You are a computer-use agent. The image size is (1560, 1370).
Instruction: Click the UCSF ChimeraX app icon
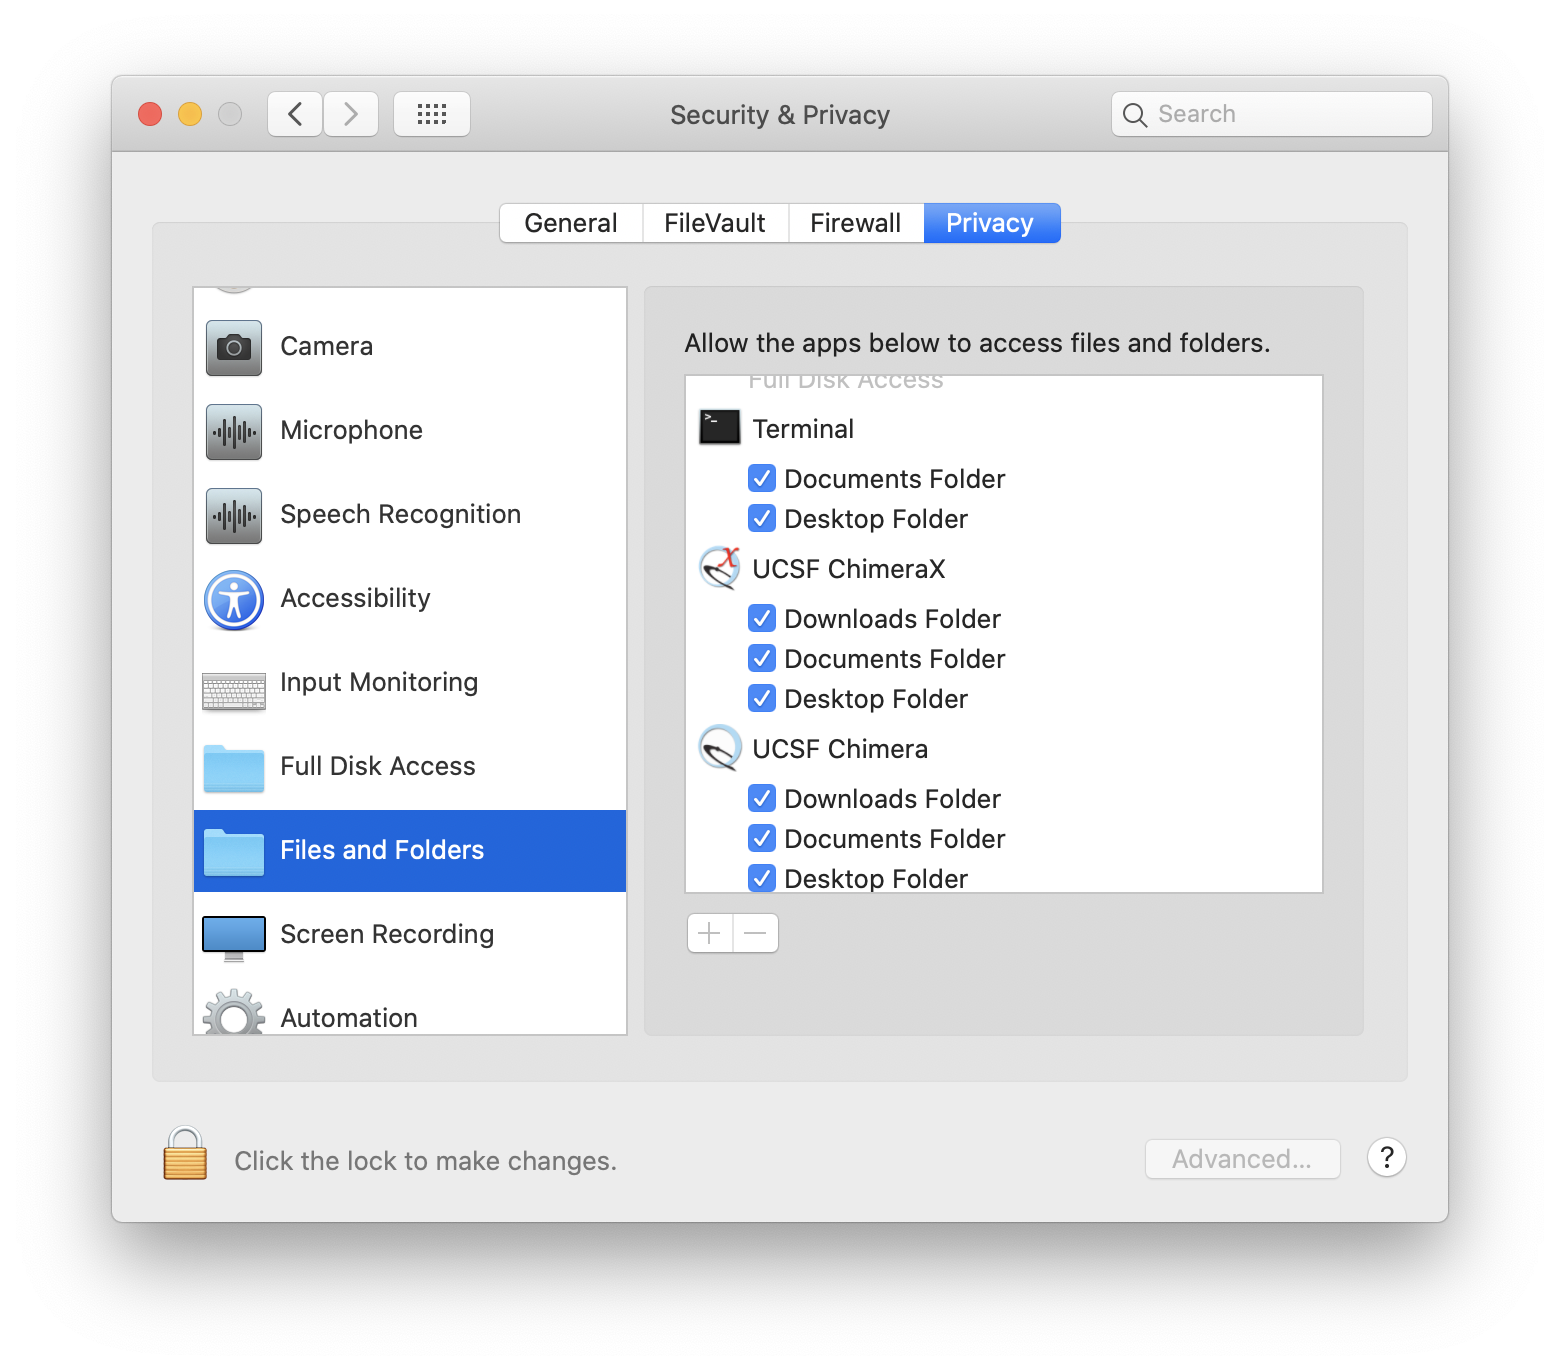719,568
